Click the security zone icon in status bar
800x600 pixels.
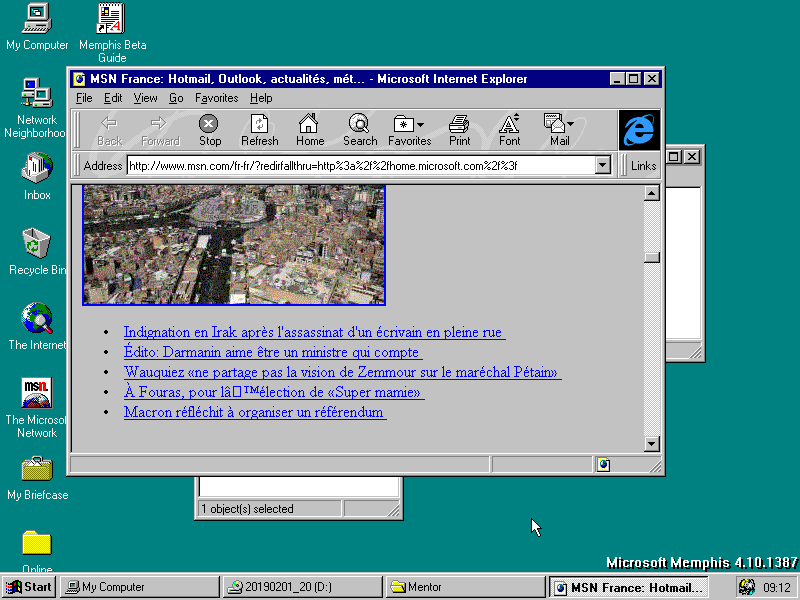pos(604,464)
